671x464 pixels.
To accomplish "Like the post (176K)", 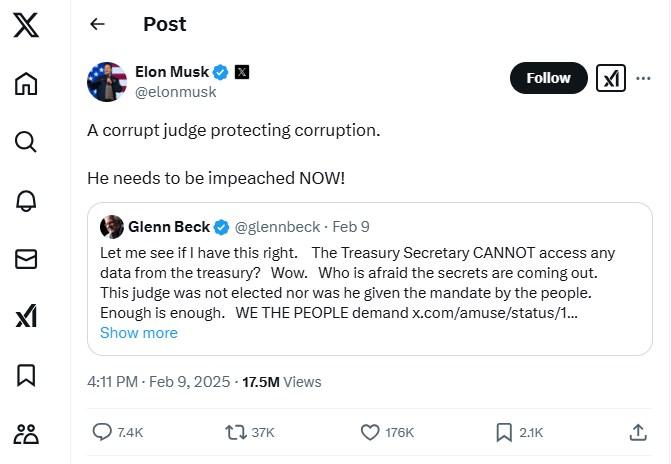I will pyautogui.click(x=370, y=432).
